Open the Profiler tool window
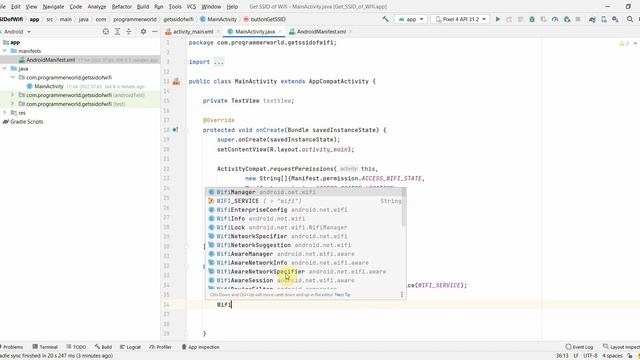The height and width of the screenshot is (360, 640). pyautogui.click(x=160, y=347)
